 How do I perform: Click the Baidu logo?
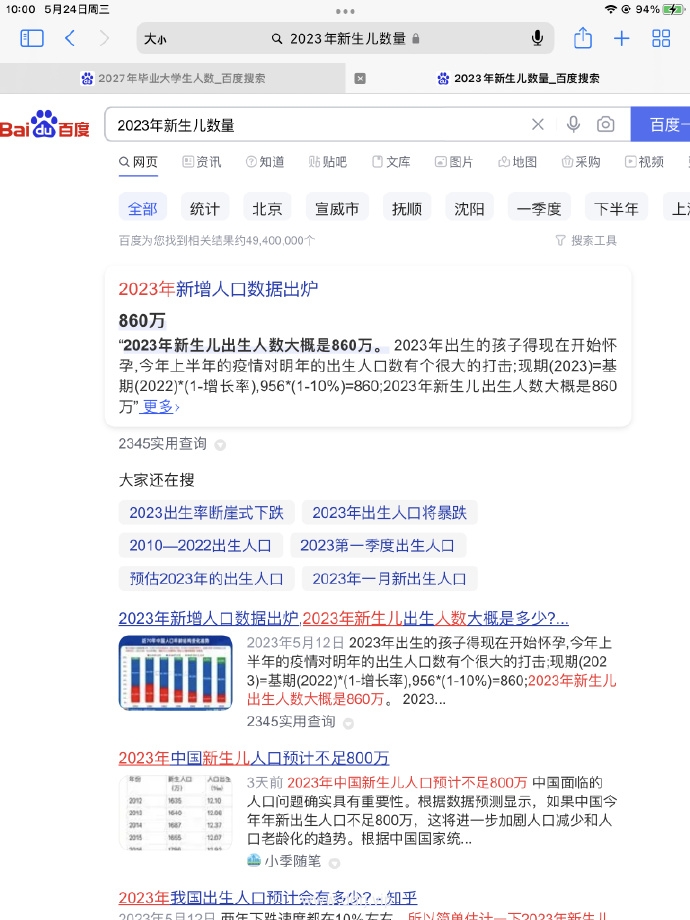pos(45,124)
